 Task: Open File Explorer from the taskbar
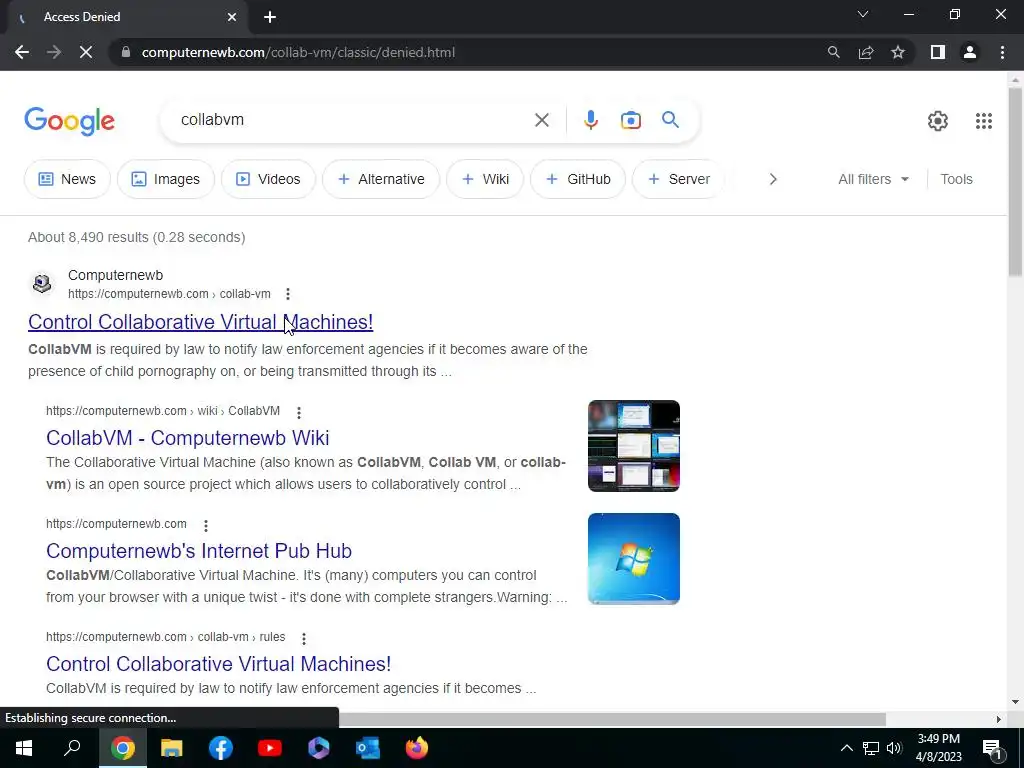[x=171, y=748]
